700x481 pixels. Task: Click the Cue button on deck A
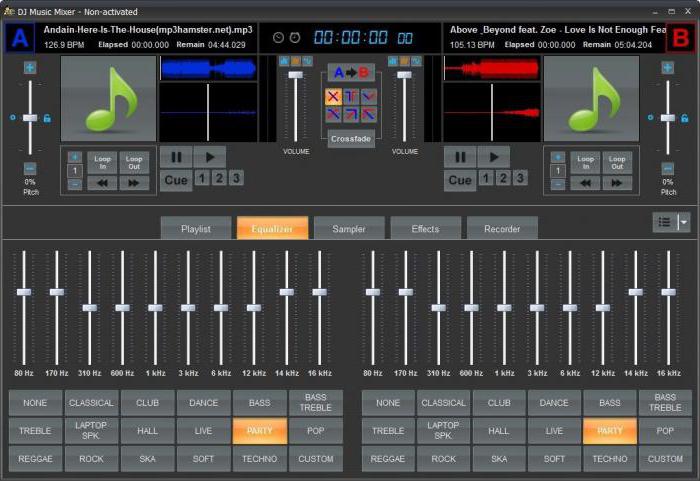point(176,180)
